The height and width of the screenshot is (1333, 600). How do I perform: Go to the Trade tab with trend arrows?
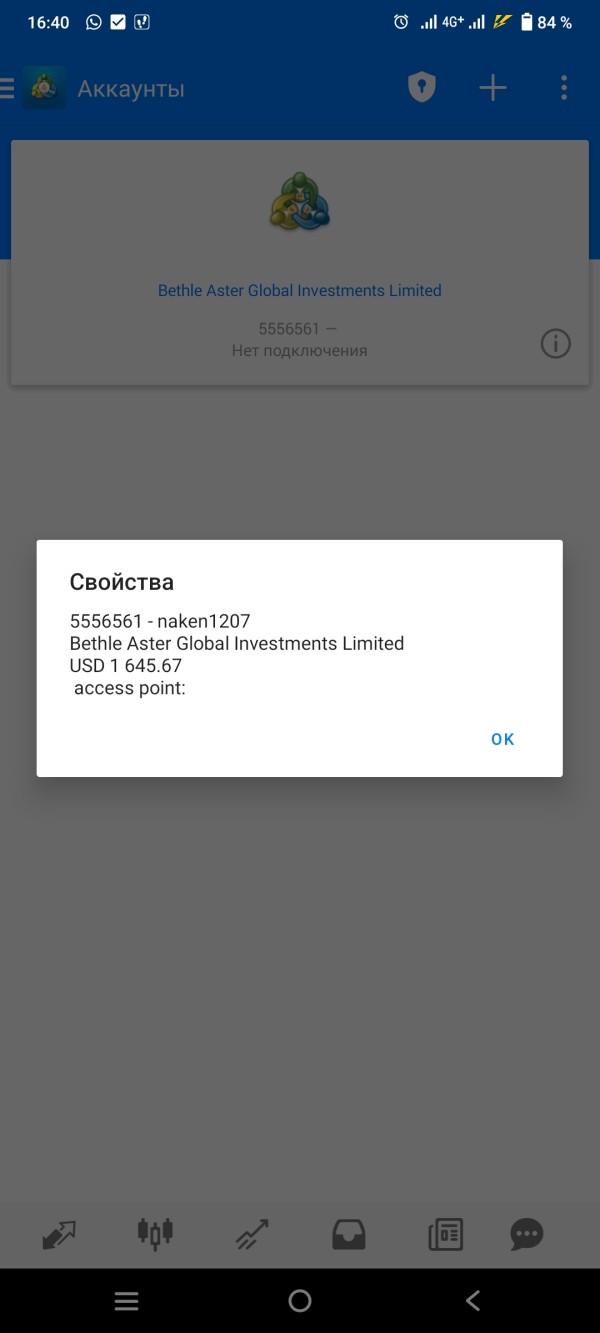(251, 1234)
